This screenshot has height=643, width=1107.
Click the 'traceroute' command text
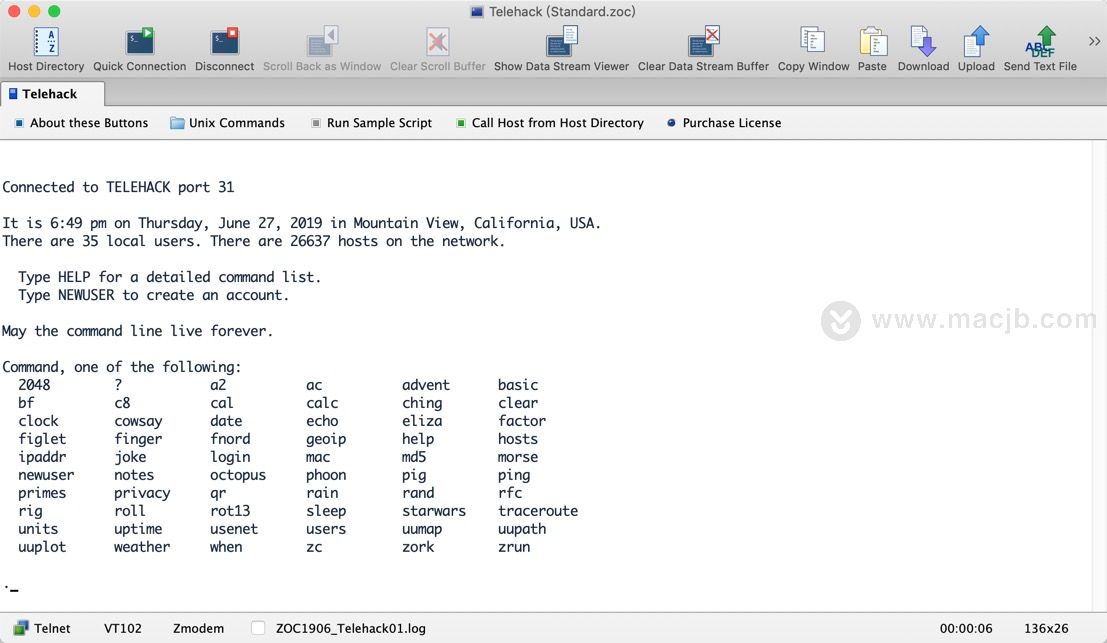tap(538, 510)
